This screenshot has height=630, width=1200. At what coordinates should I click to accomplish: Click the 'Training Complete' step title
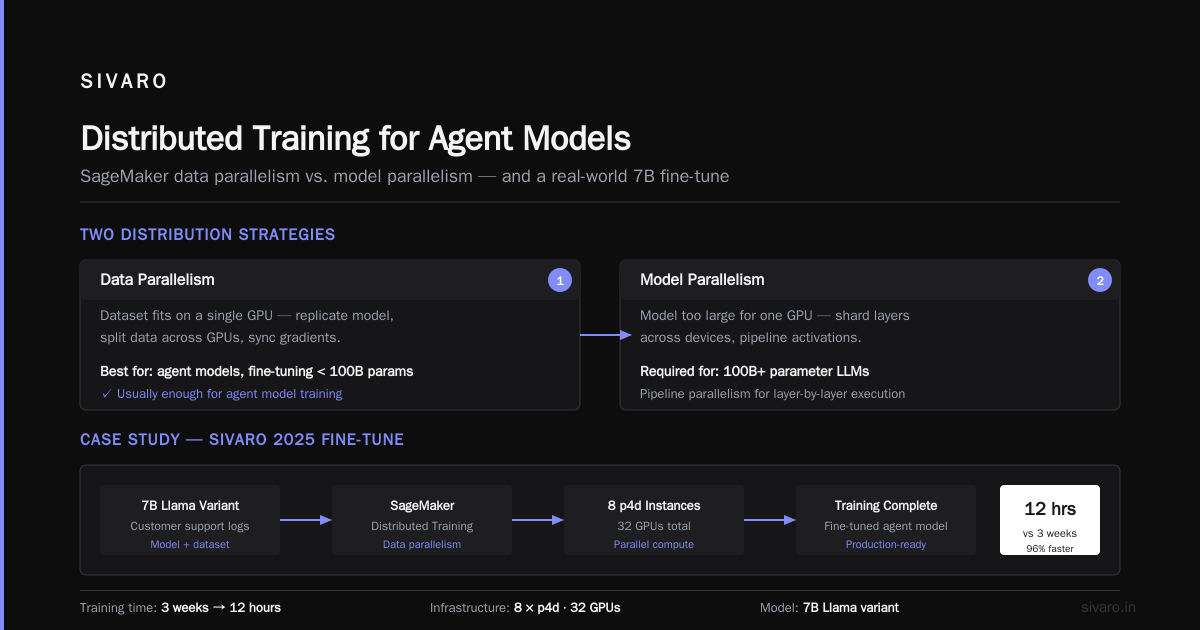(886, 506)
